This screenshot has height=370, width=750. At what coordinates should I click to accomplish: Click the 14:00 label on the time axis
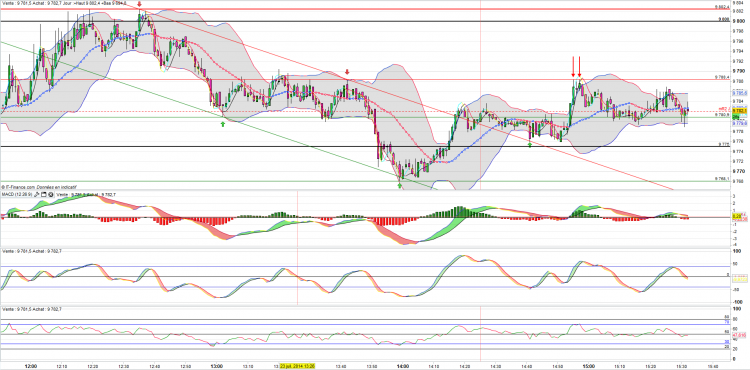point(403,366)
